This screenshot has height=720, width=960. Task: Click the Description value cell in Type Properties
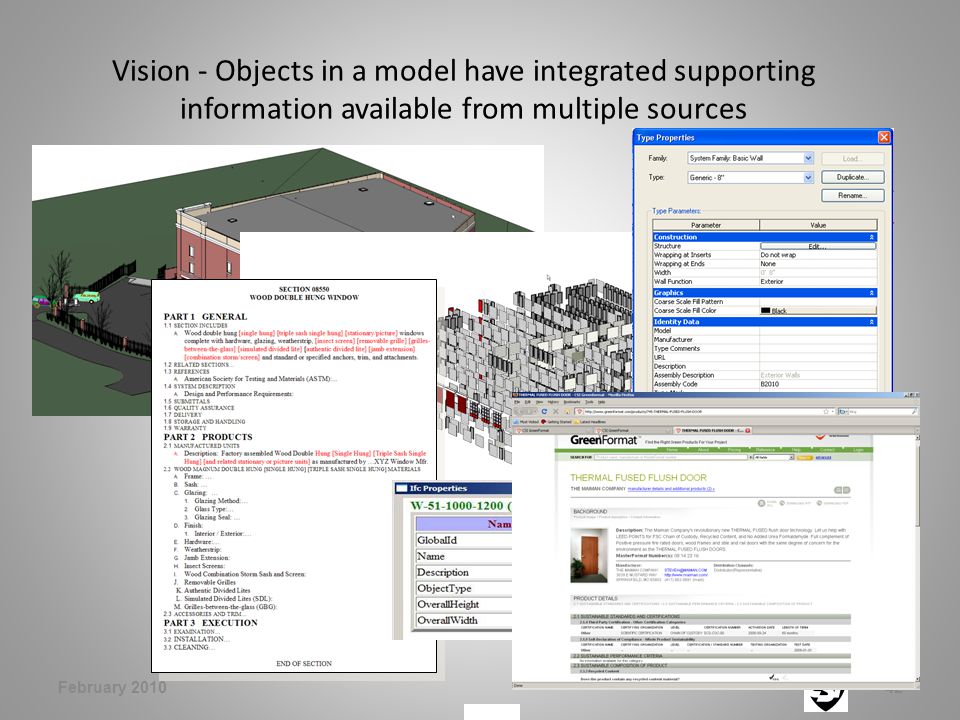(818, 366)
